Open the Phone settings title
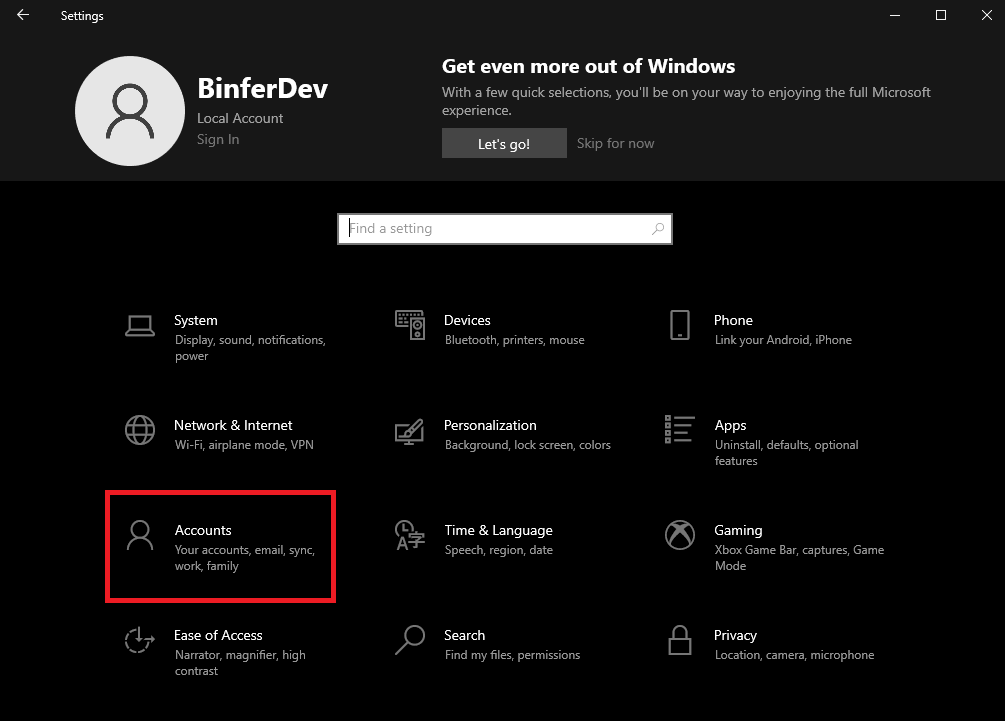 [x=733, y=320]
